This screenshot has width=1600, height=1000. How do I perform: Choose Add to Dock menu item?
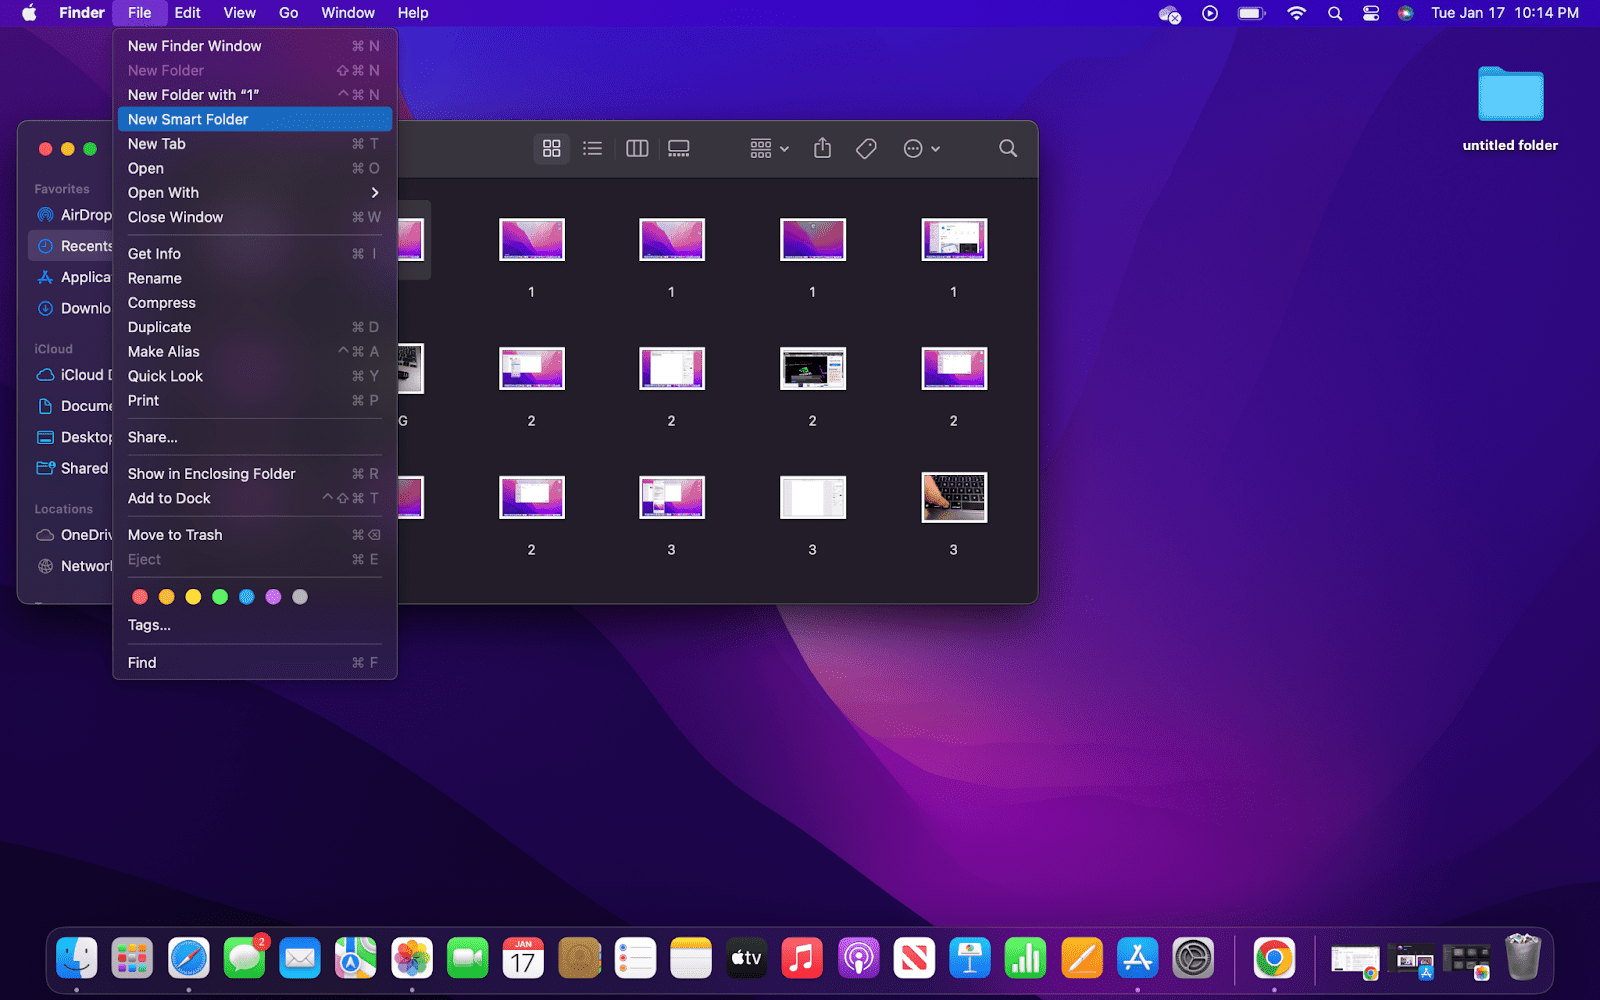pos(254,498)
